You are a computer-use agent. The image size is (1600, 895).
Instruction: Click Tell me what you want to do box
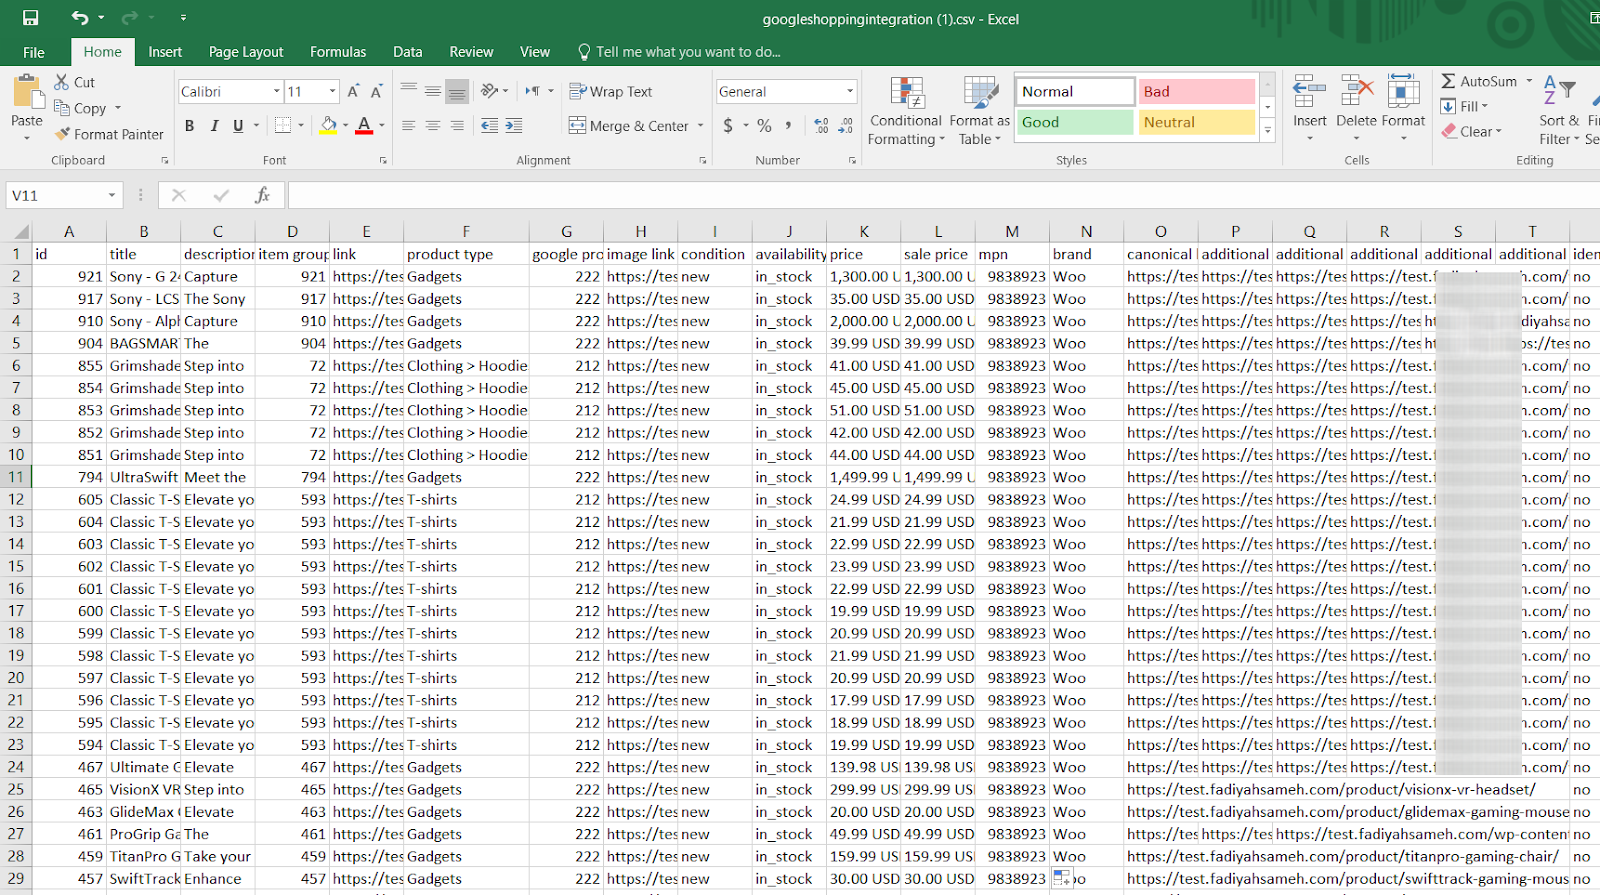click(x=680, y=52)
